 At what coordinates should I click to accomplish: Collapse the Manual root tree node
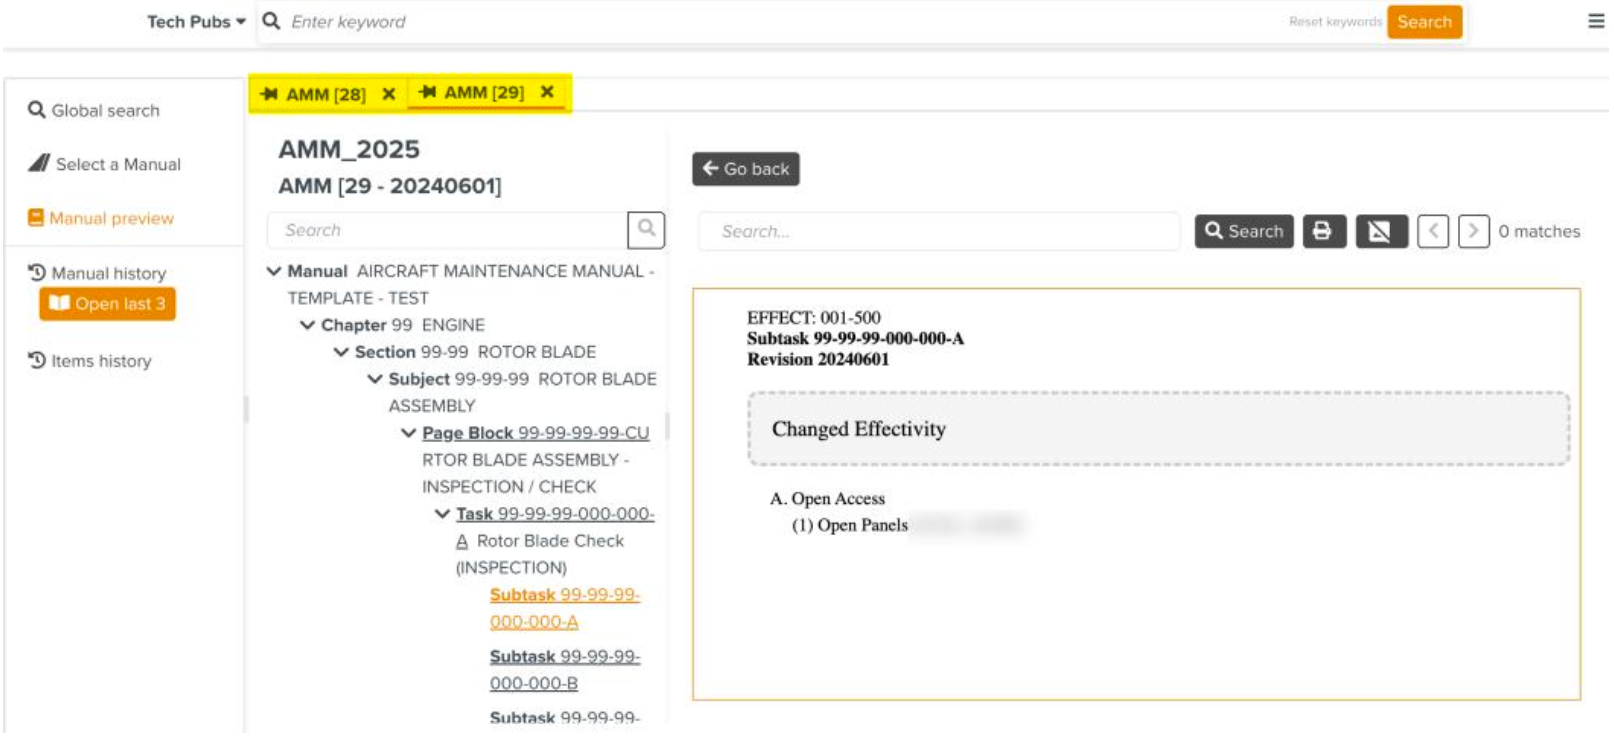pyautogui.click(x=274, y=271)
